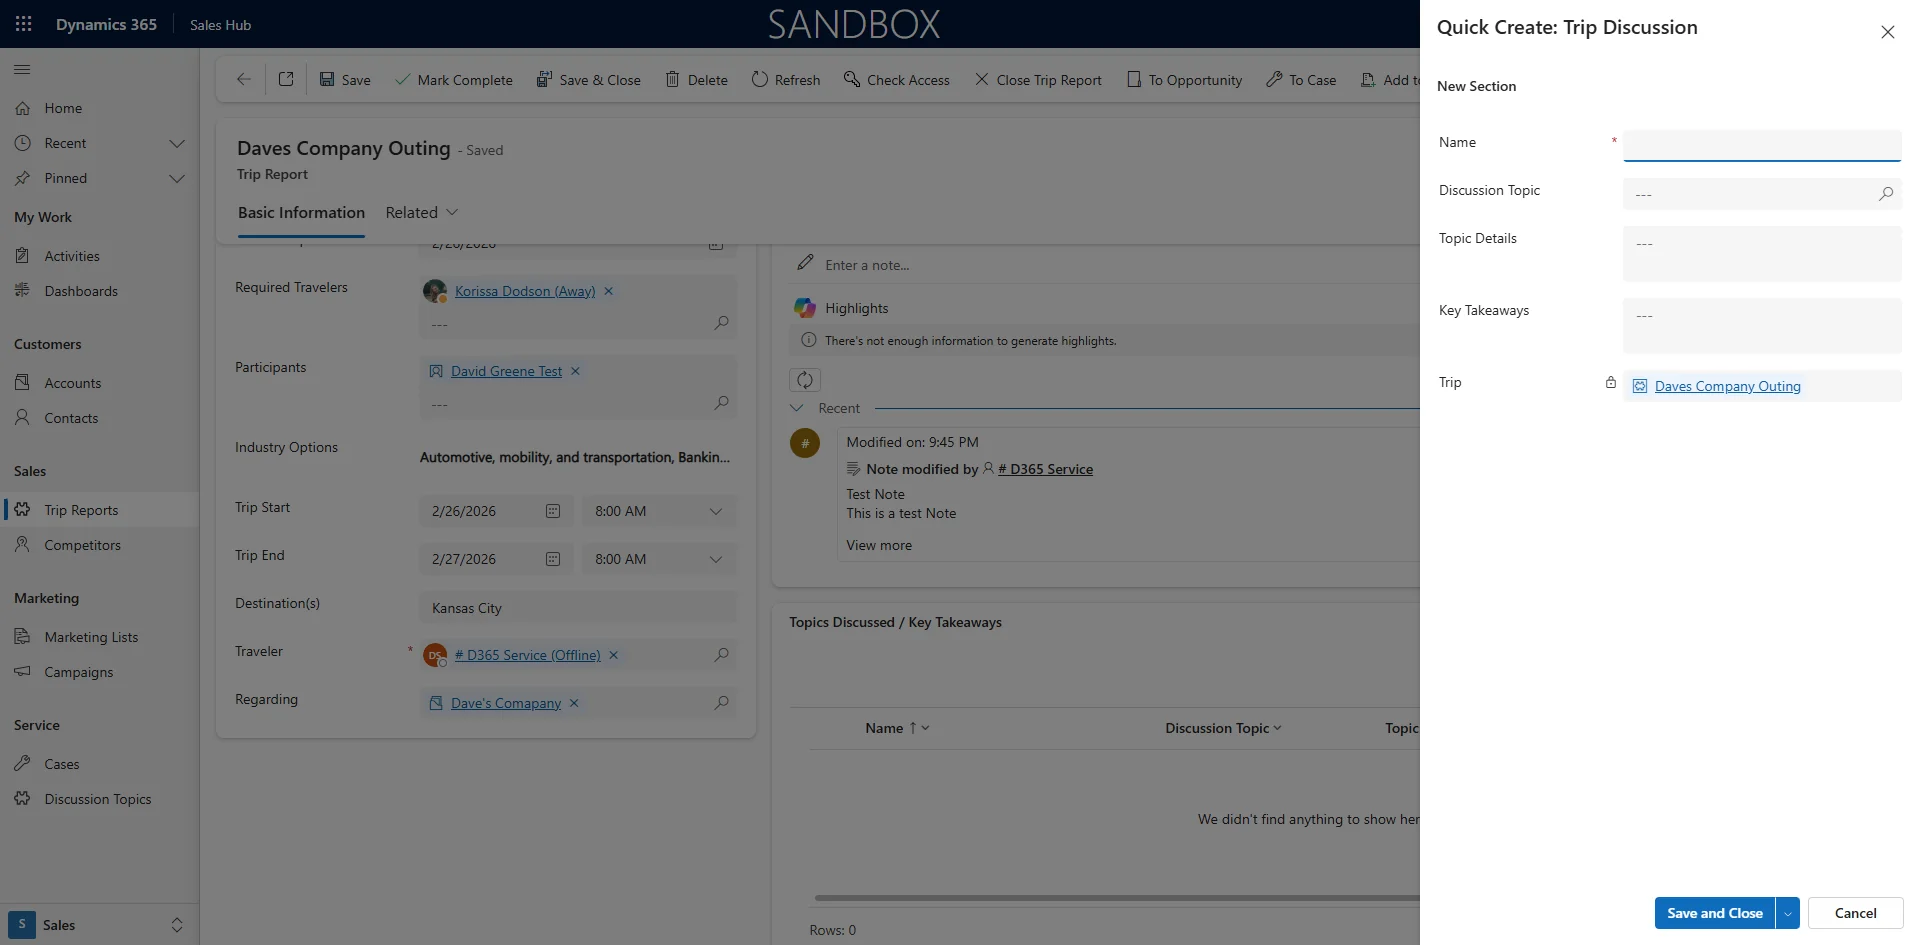1920x945 pixels.
Task: Collapse the sitemap with the hamburger icon
Action: click(22, 69)
